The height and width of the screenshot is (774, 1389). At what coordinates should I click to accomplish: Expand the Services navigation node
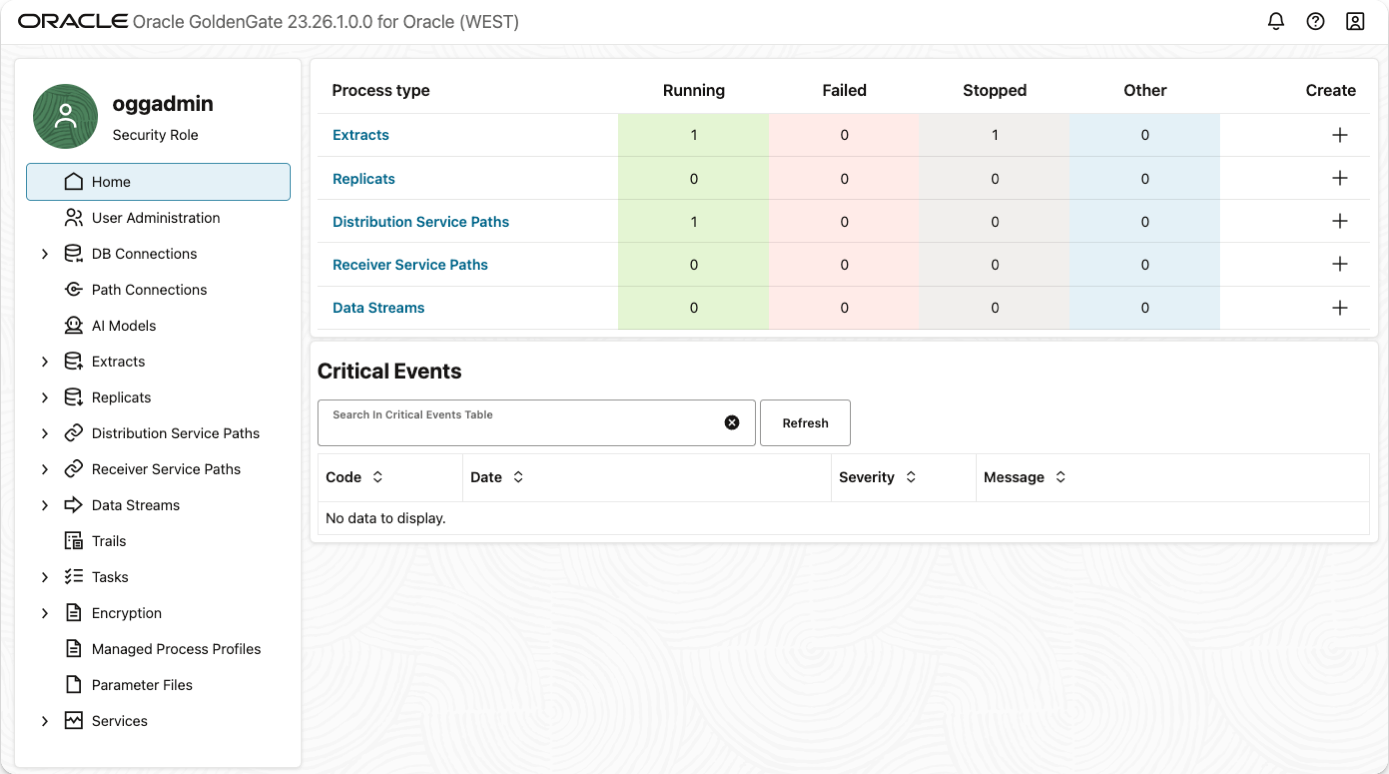coord(45,721)
